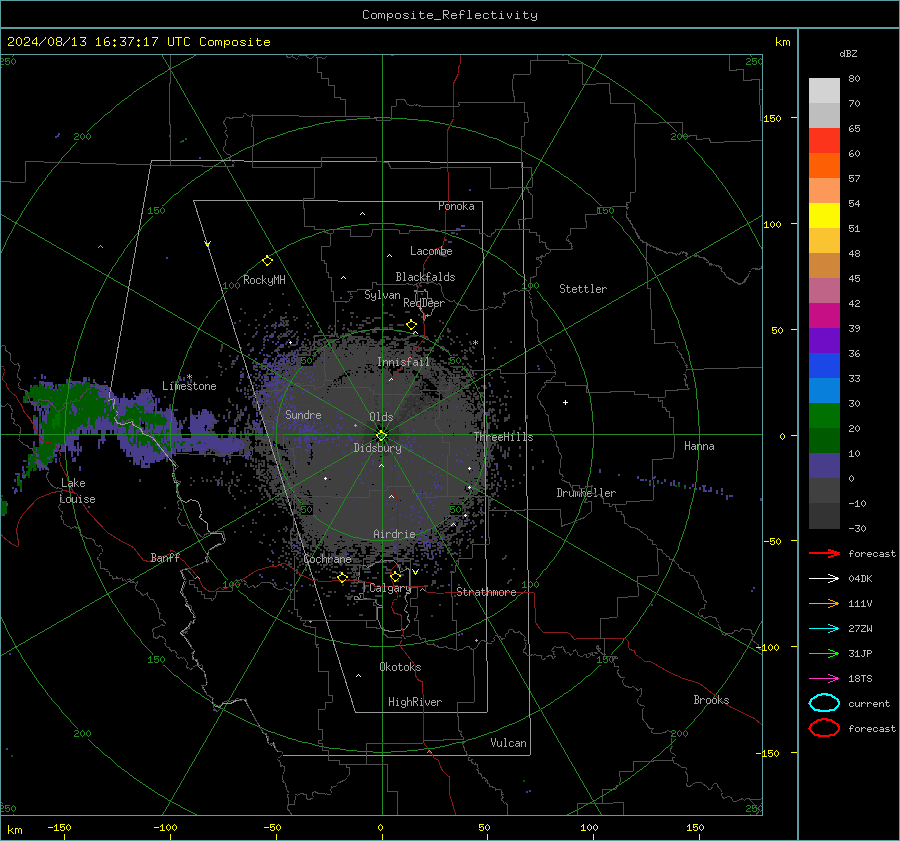900x841 pixels.
Task: Pick the purple 36-39 dBZ swatch
Action: [x=824, y=341]
